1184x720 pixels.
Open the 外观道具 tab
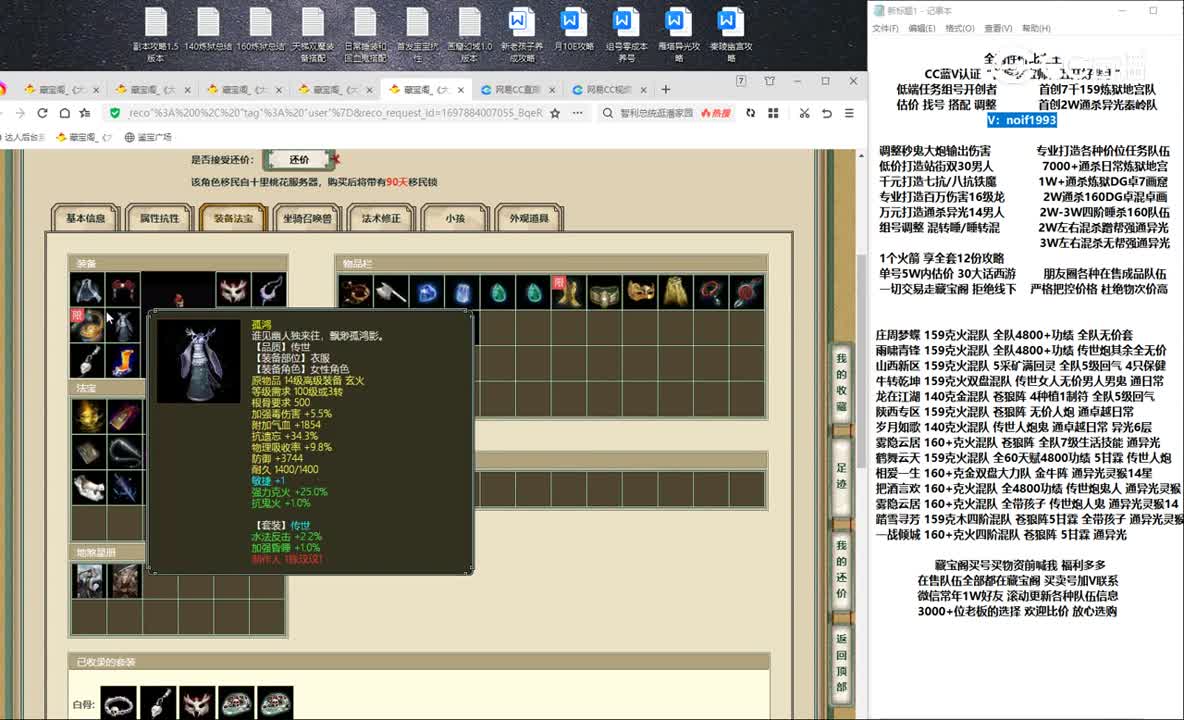(529, 218)
